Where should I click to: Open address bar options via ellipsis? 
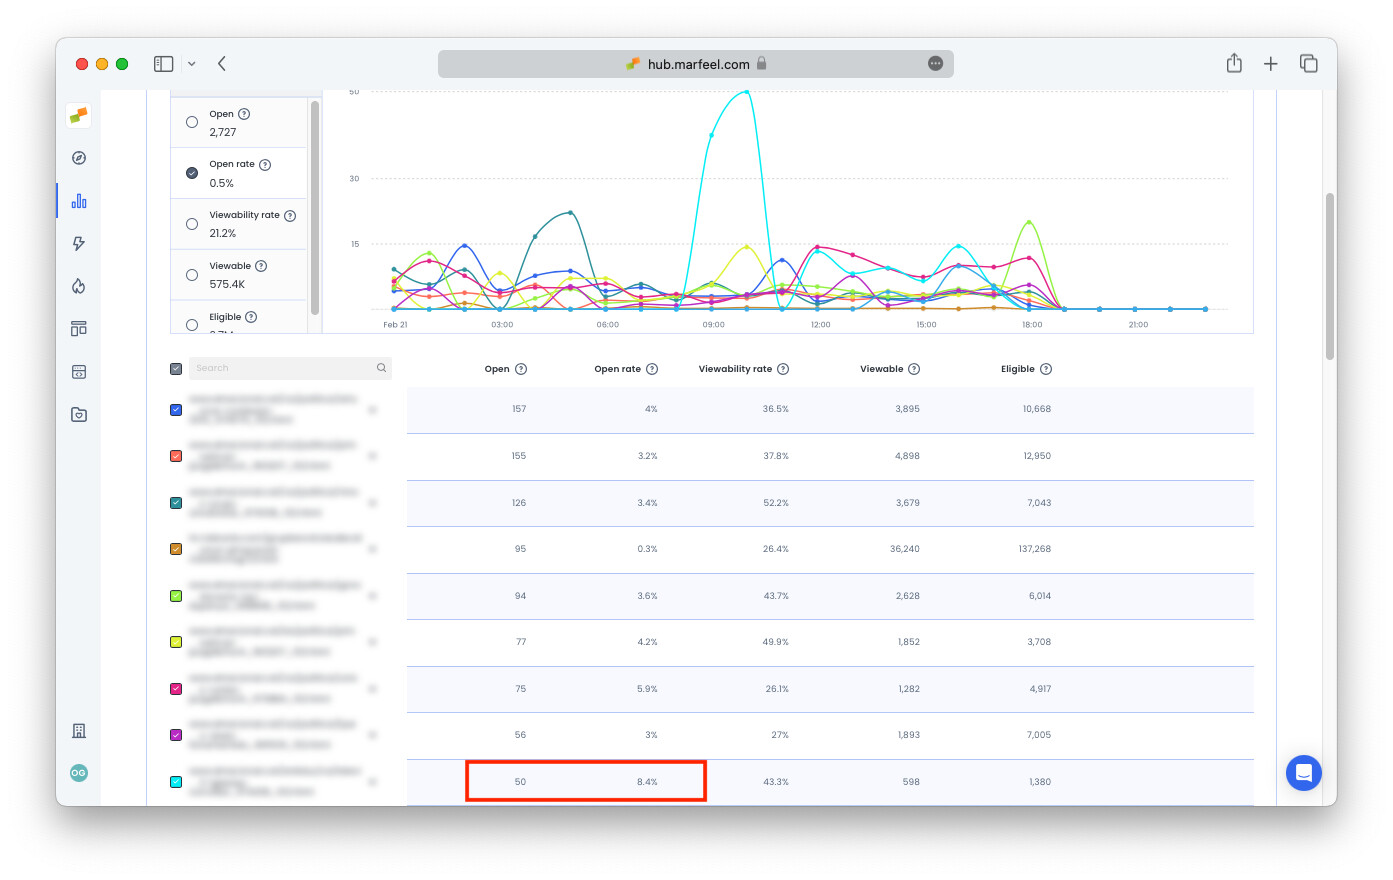(935, 63)
